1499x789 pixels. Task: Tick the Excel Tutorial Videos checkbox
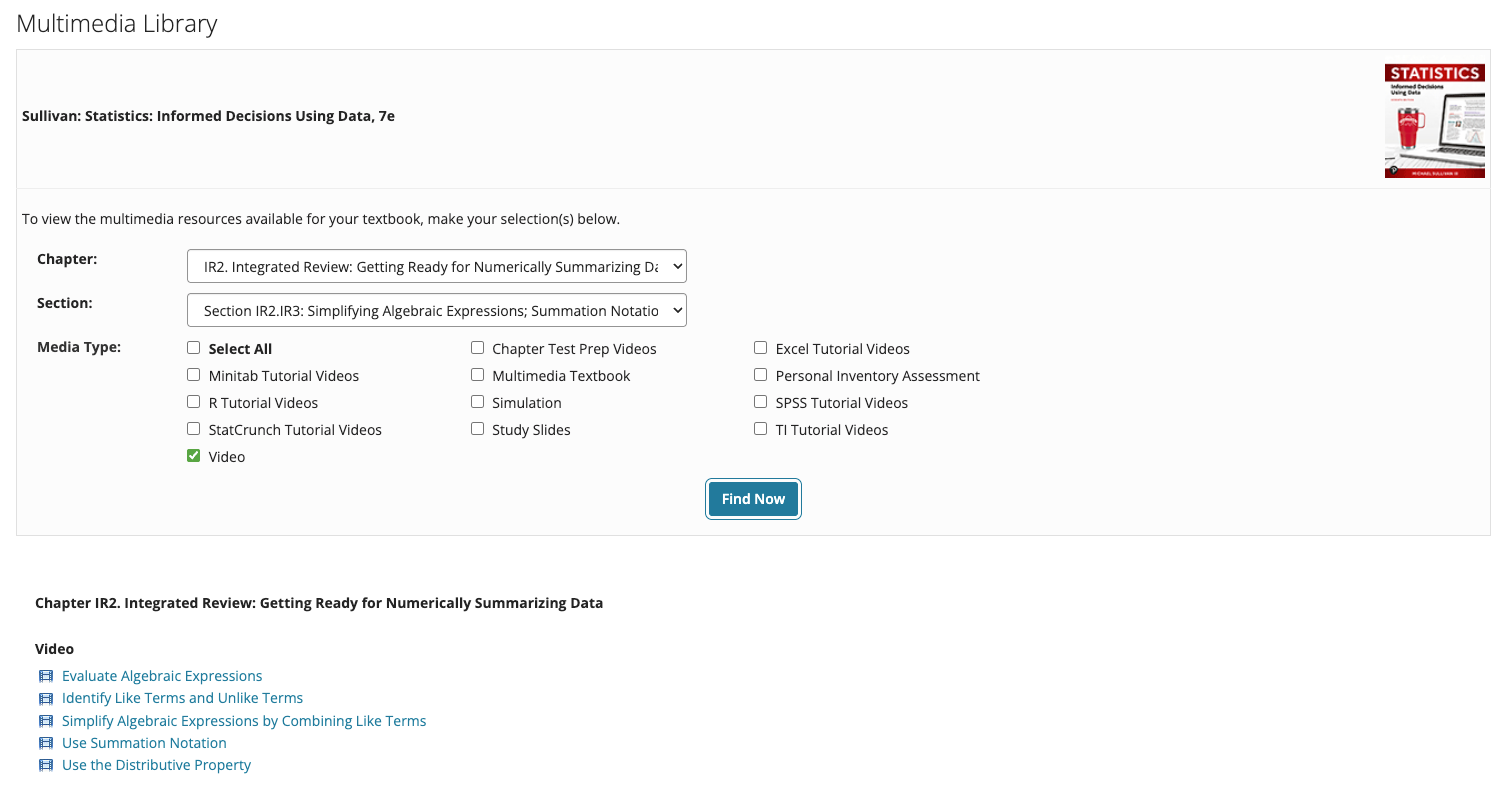click(761, 348)
